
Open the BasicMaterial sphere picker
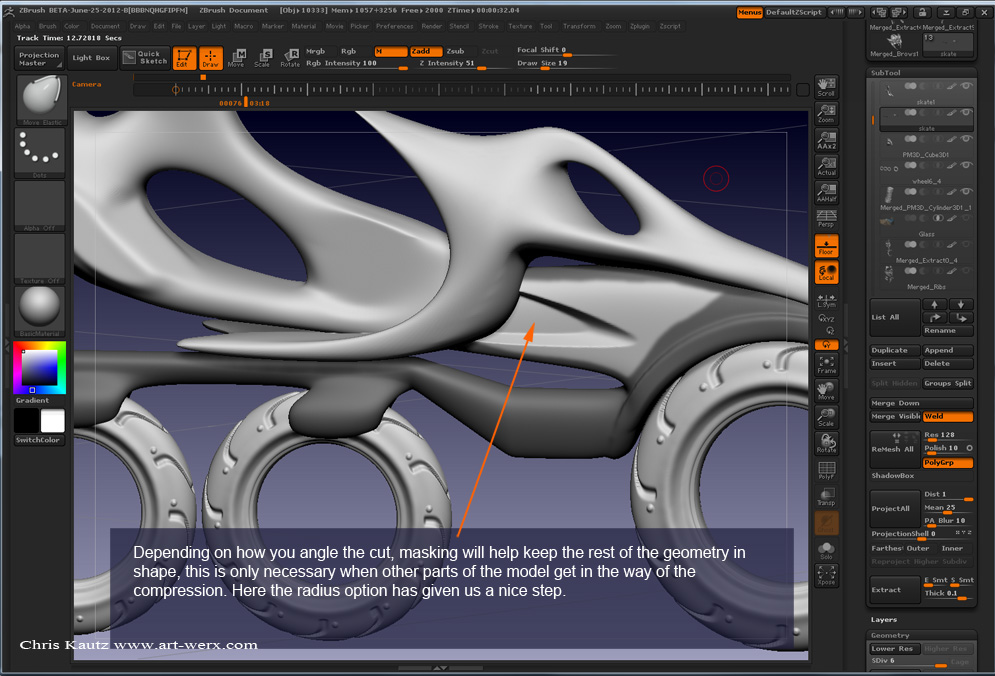tap(39, 311)
